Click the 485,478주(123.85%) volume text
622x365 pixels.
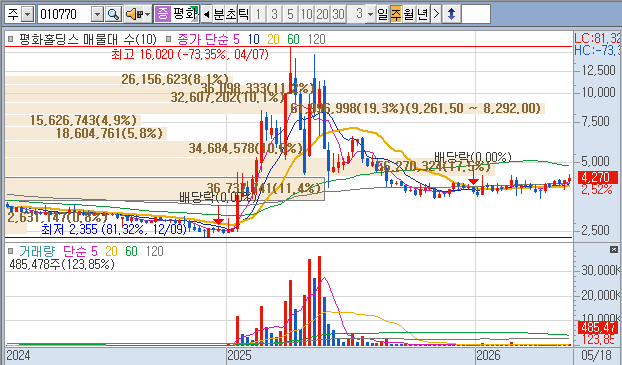click(x=61, y=264)
